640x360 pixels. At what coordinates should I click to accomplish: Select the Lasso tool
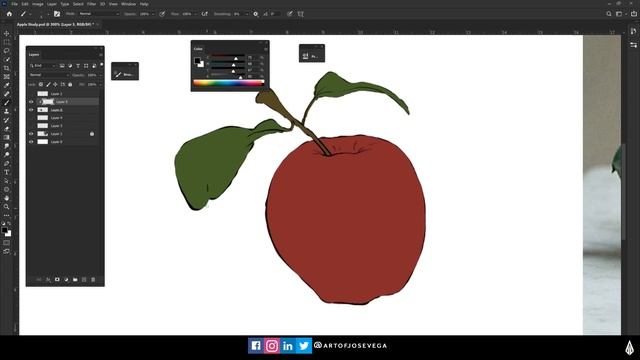click(7, 51)
